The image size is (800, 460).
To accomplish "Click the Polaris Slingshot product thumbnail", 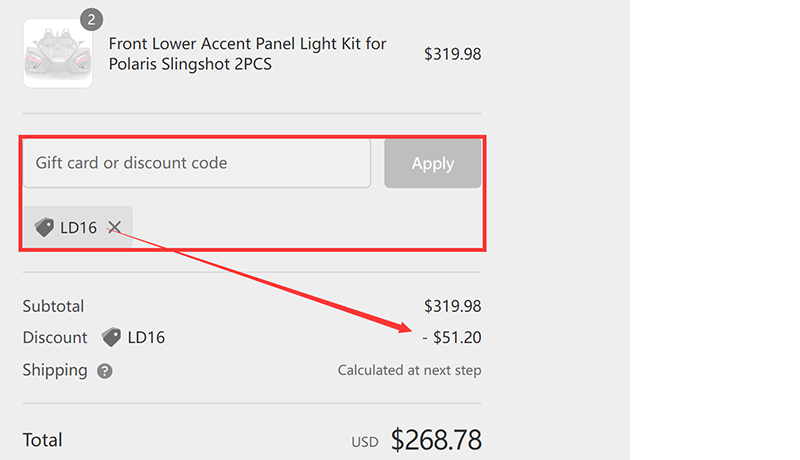I will pyautogui.click(x=58, y=53).
